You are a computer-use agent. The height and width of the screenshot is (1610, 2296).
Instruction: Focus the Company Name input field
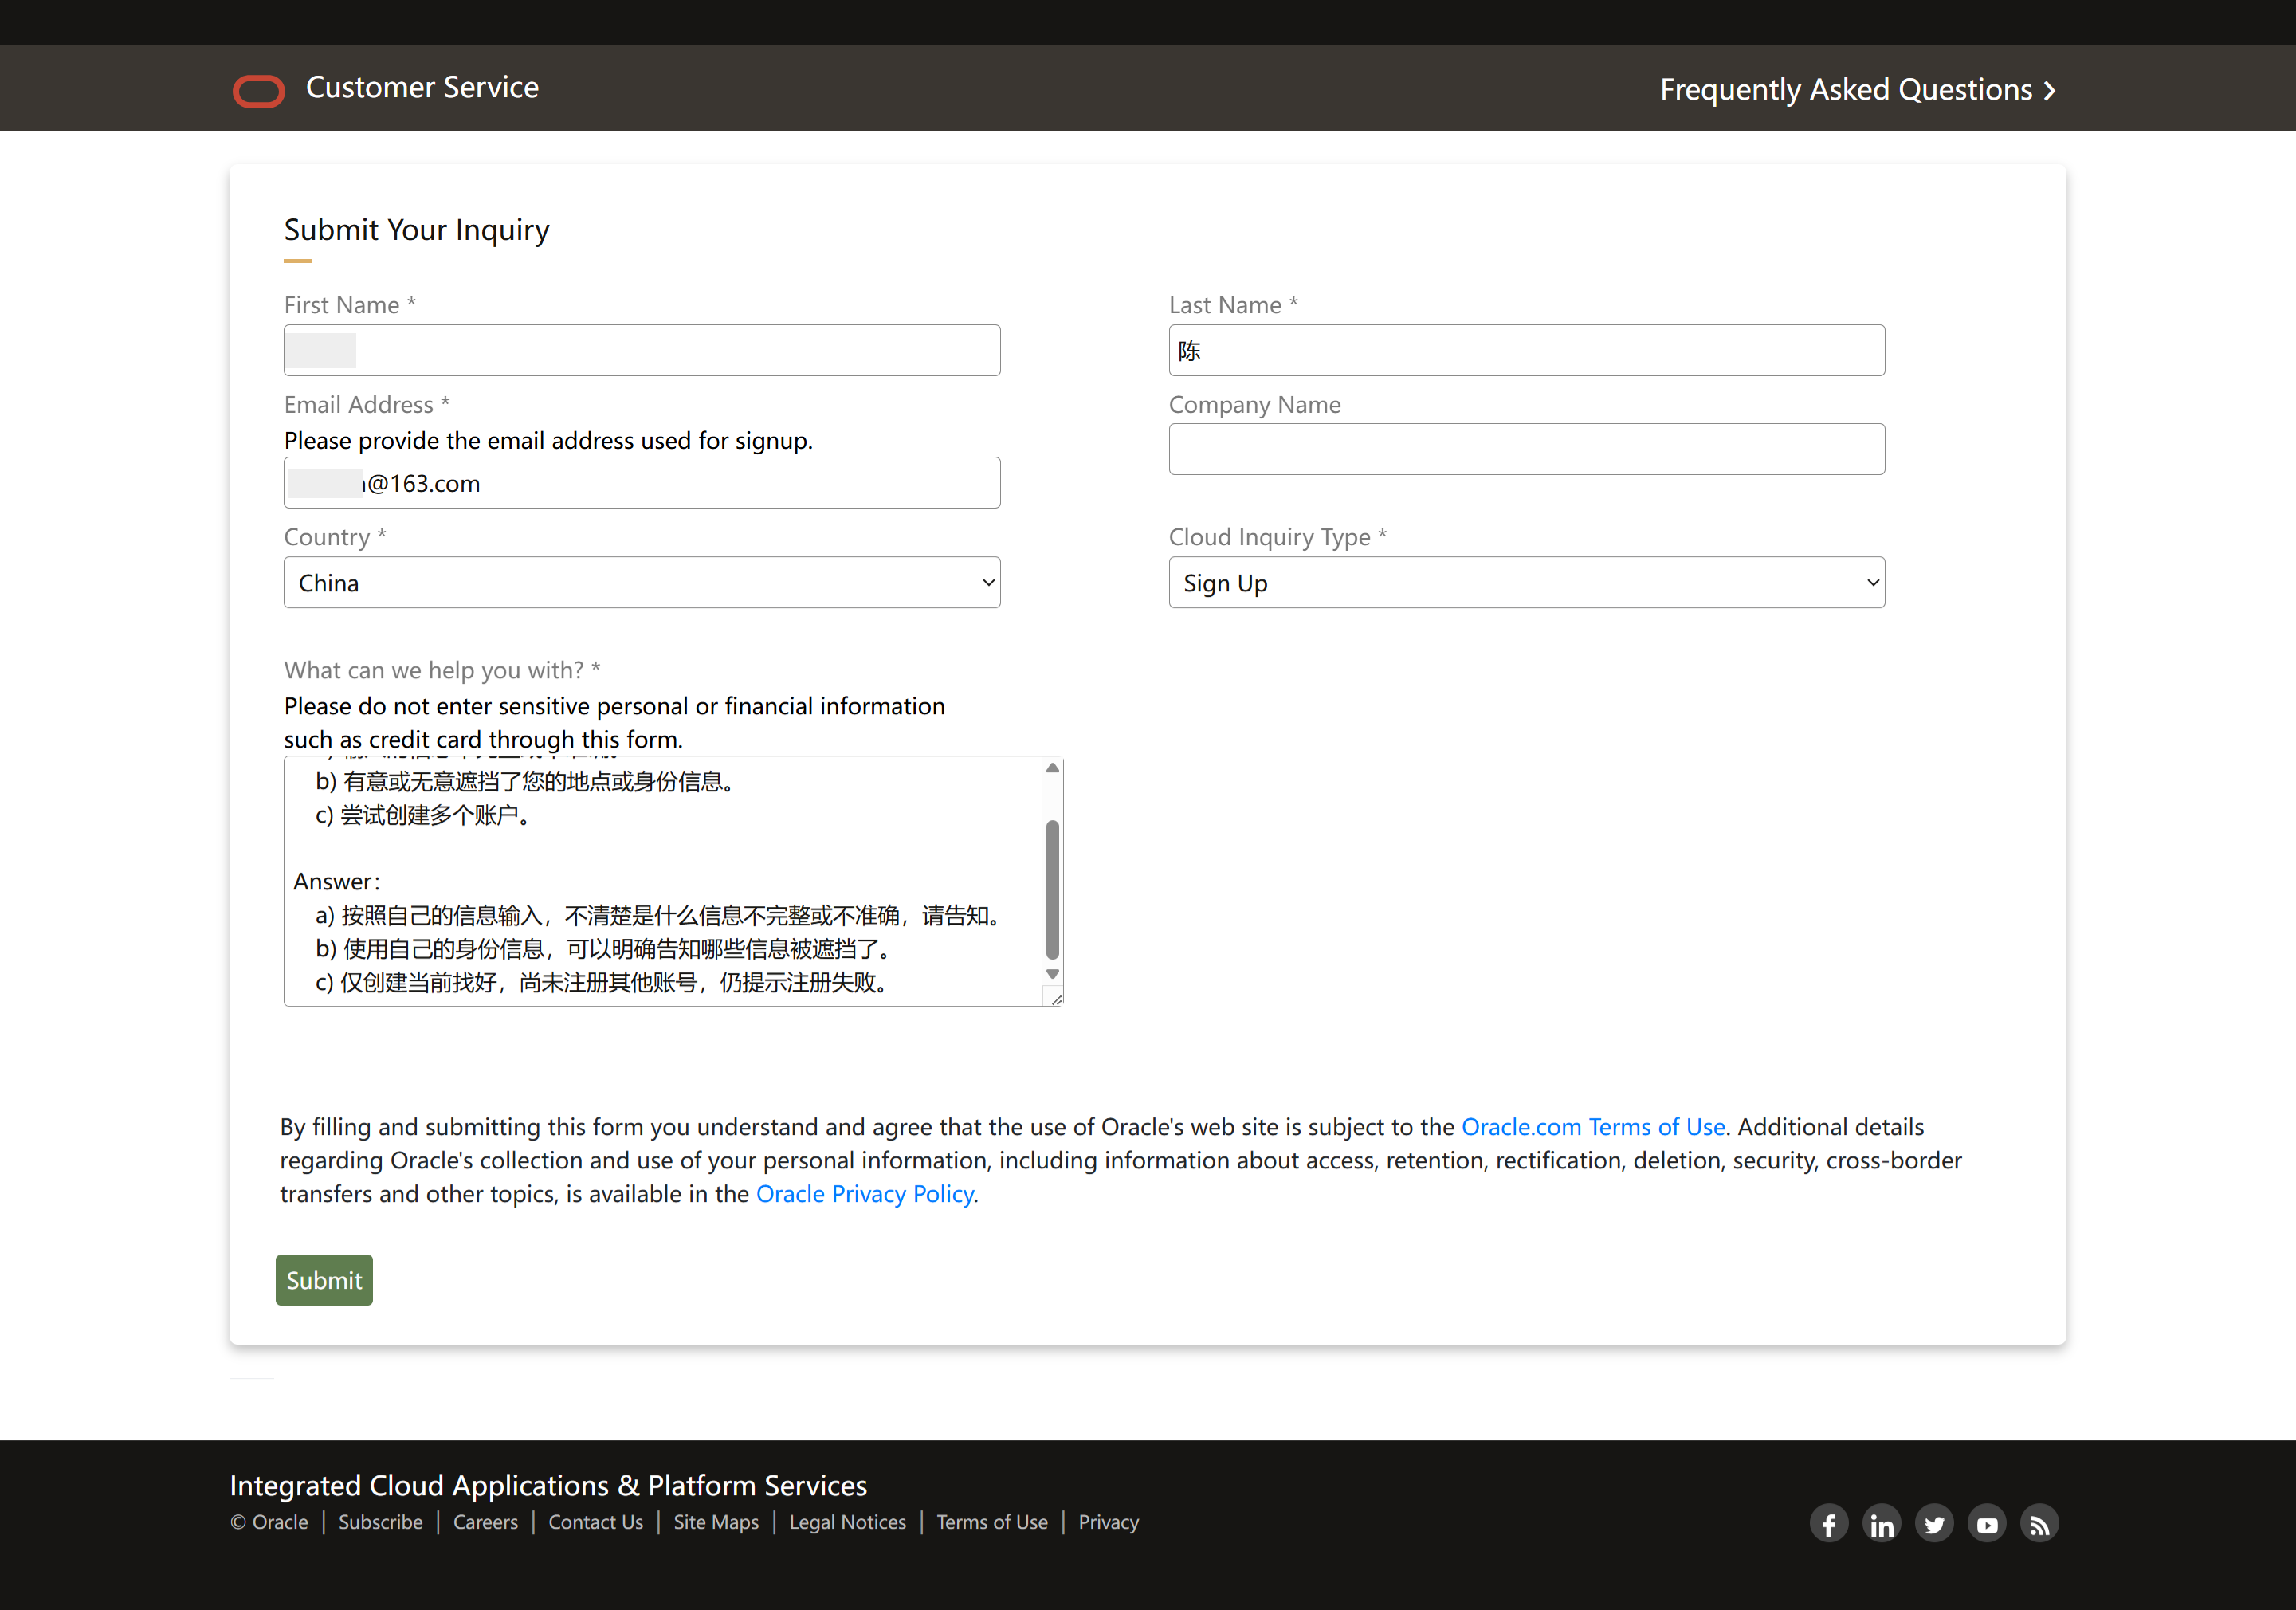[x=1527, y=449]
